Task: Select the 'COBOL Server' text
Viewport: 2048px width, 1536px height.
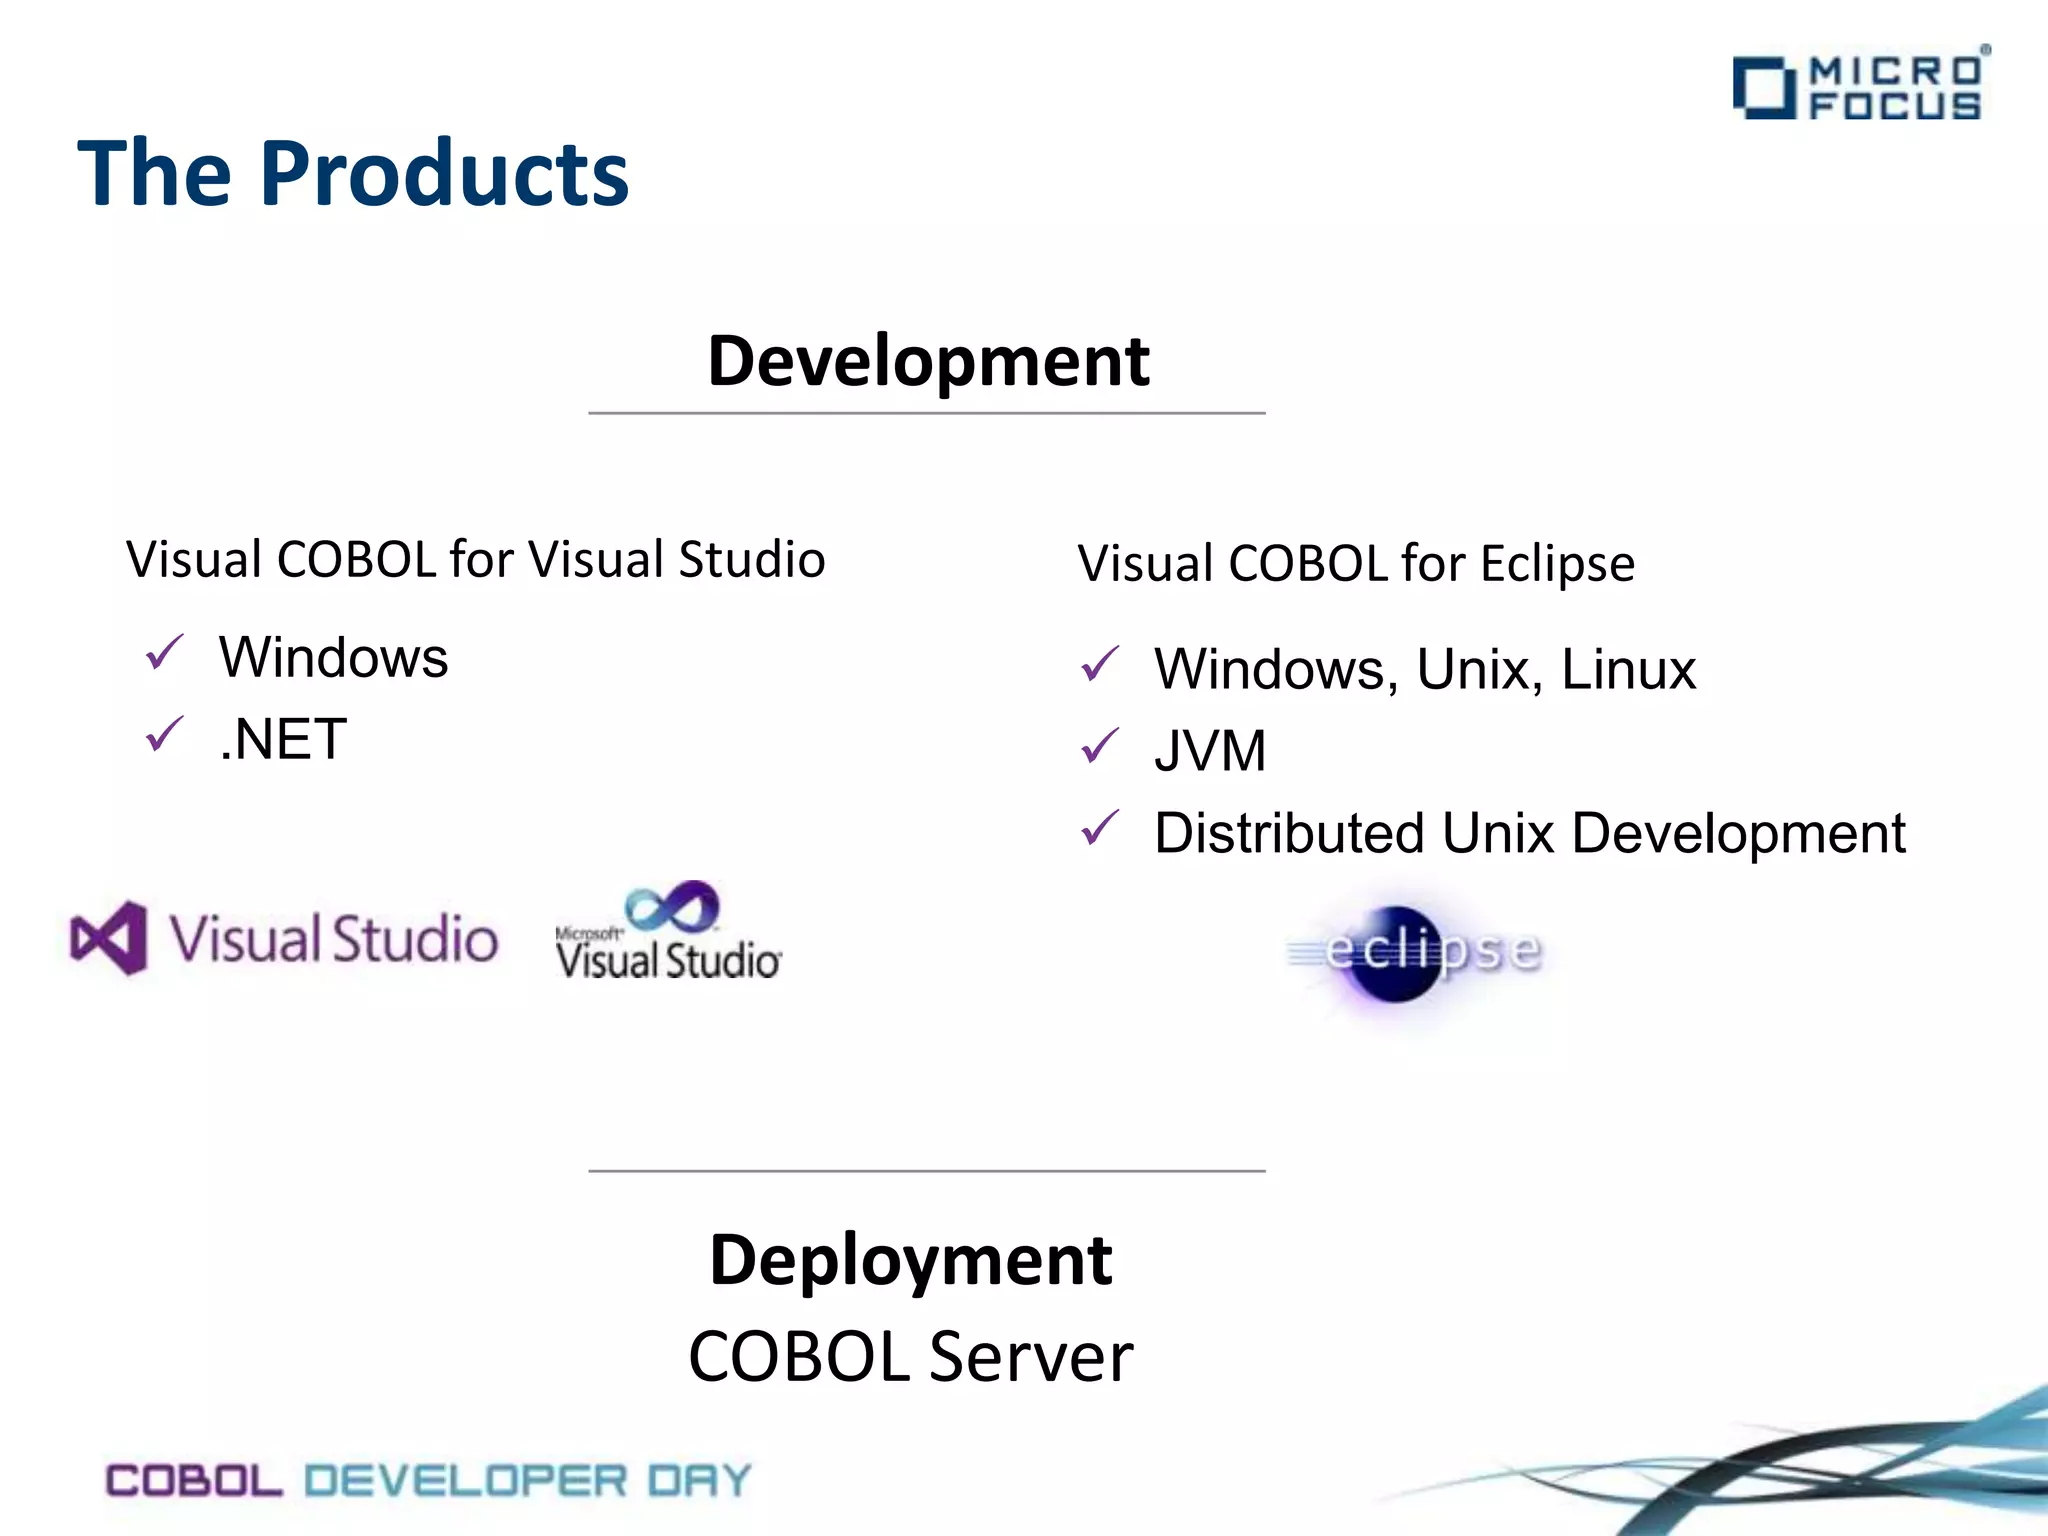Action: (911, 1357)
